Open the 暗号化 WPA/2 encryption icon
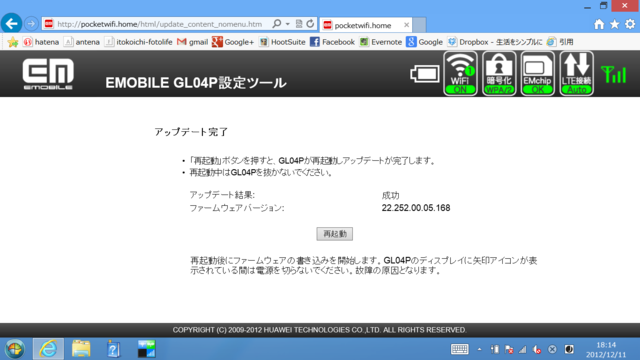 (x=499, y=73)
